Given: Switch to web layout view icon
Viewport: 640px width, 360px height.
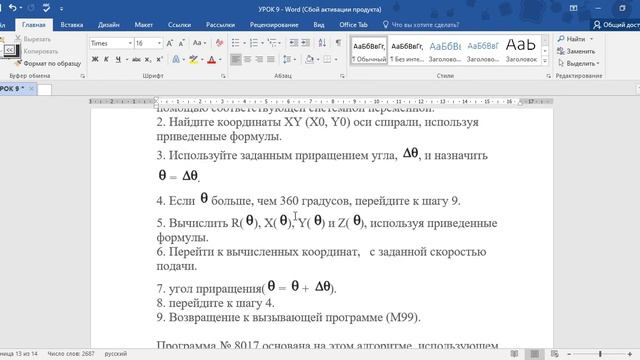Looking at the screenshot, I should [554, 353].
